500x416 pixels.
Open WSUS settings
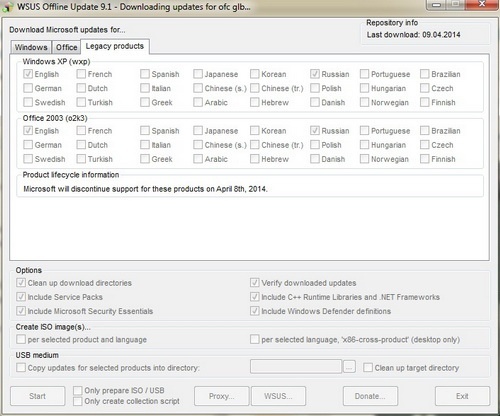278,396
